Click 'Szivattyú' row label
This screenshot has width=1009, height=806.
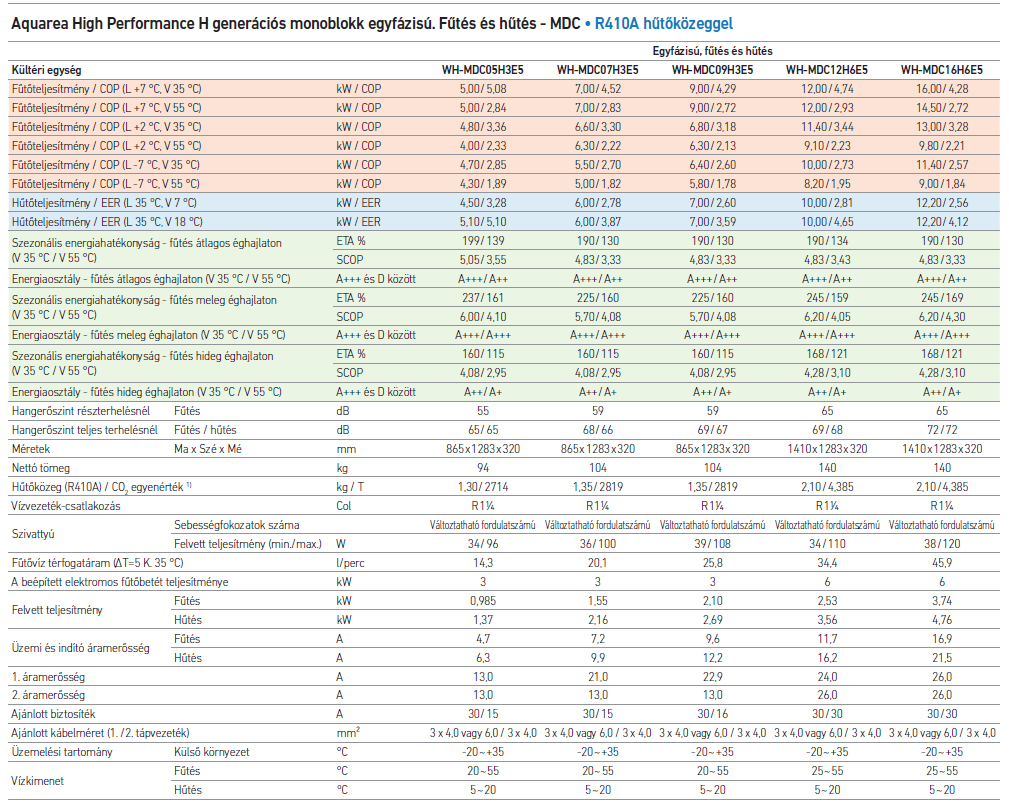point(33,535)
